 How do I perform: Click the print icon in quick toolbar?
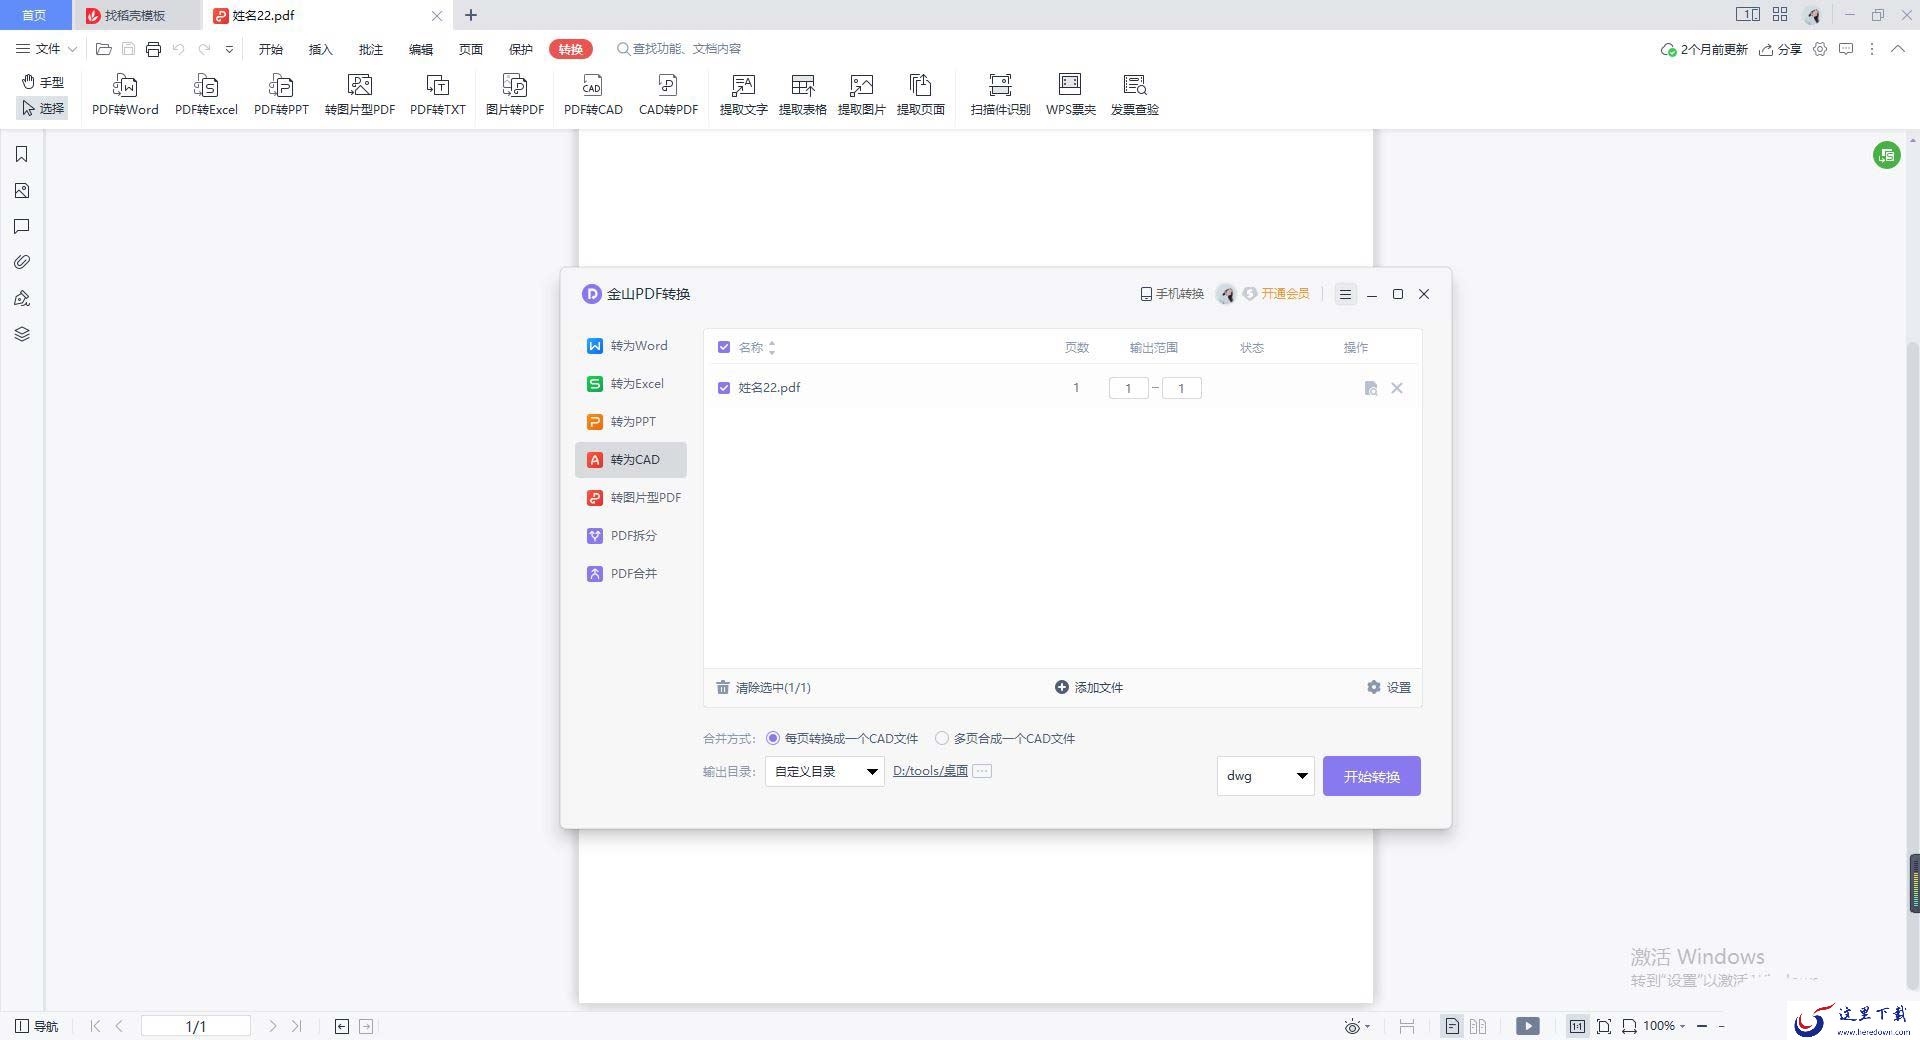[x=153, y=49]
